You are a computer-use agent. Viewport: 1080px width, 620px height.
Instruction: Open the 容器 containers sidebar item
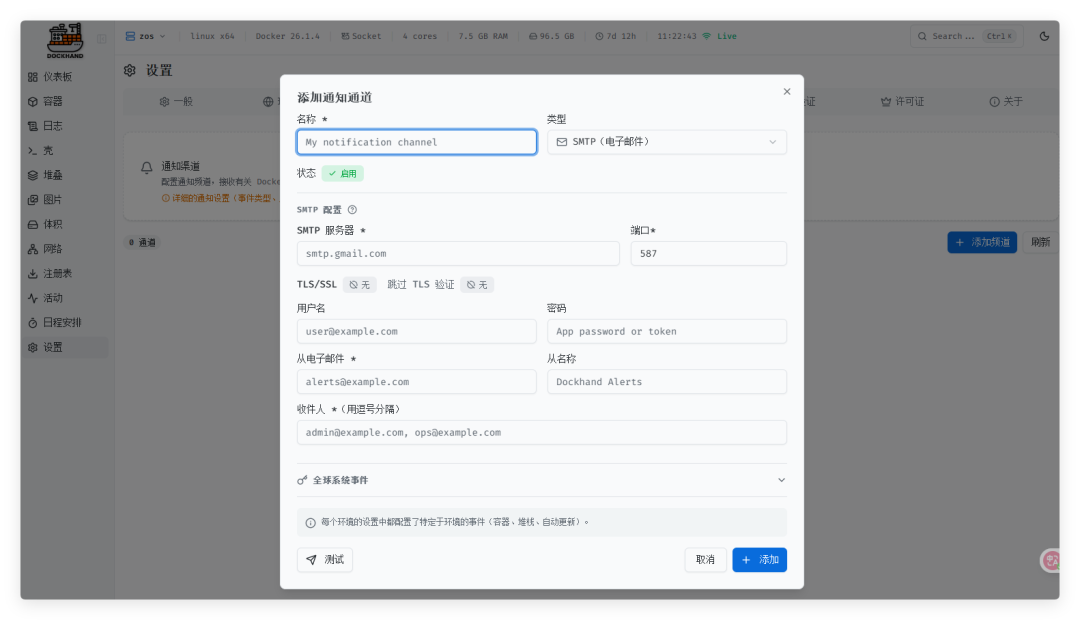[x=65, y=101]
